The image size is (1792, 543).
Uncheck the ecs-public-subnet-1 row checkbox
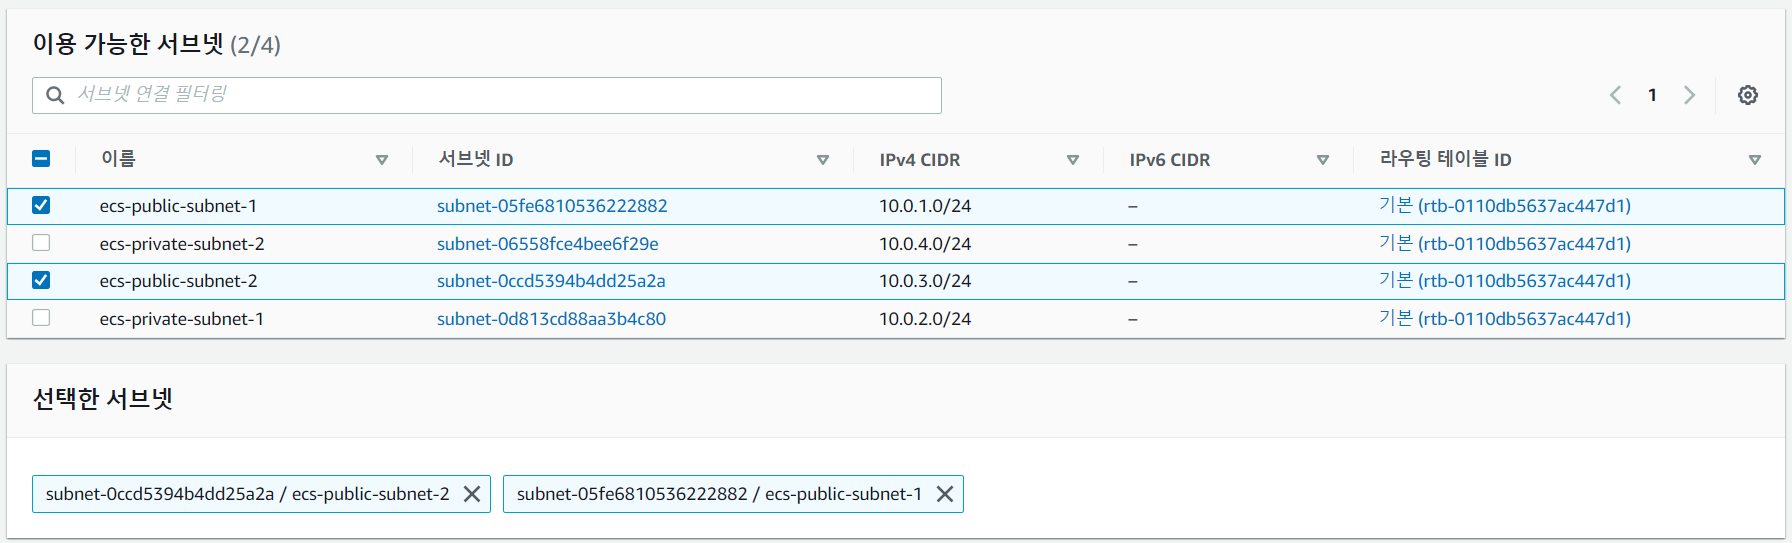(41, 205)
